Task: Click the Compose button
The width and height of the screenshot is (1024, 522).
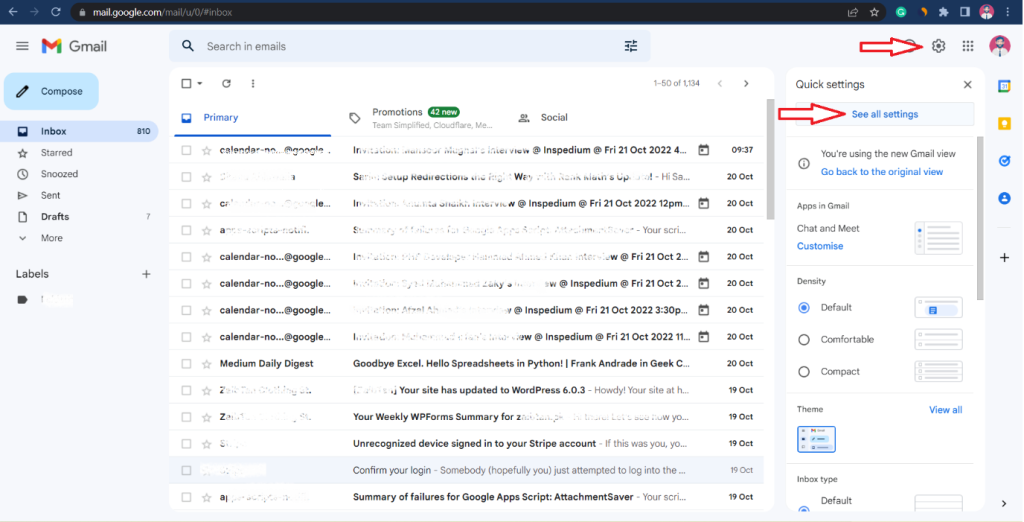Action: pyautogui.click(x=51, y=91)
